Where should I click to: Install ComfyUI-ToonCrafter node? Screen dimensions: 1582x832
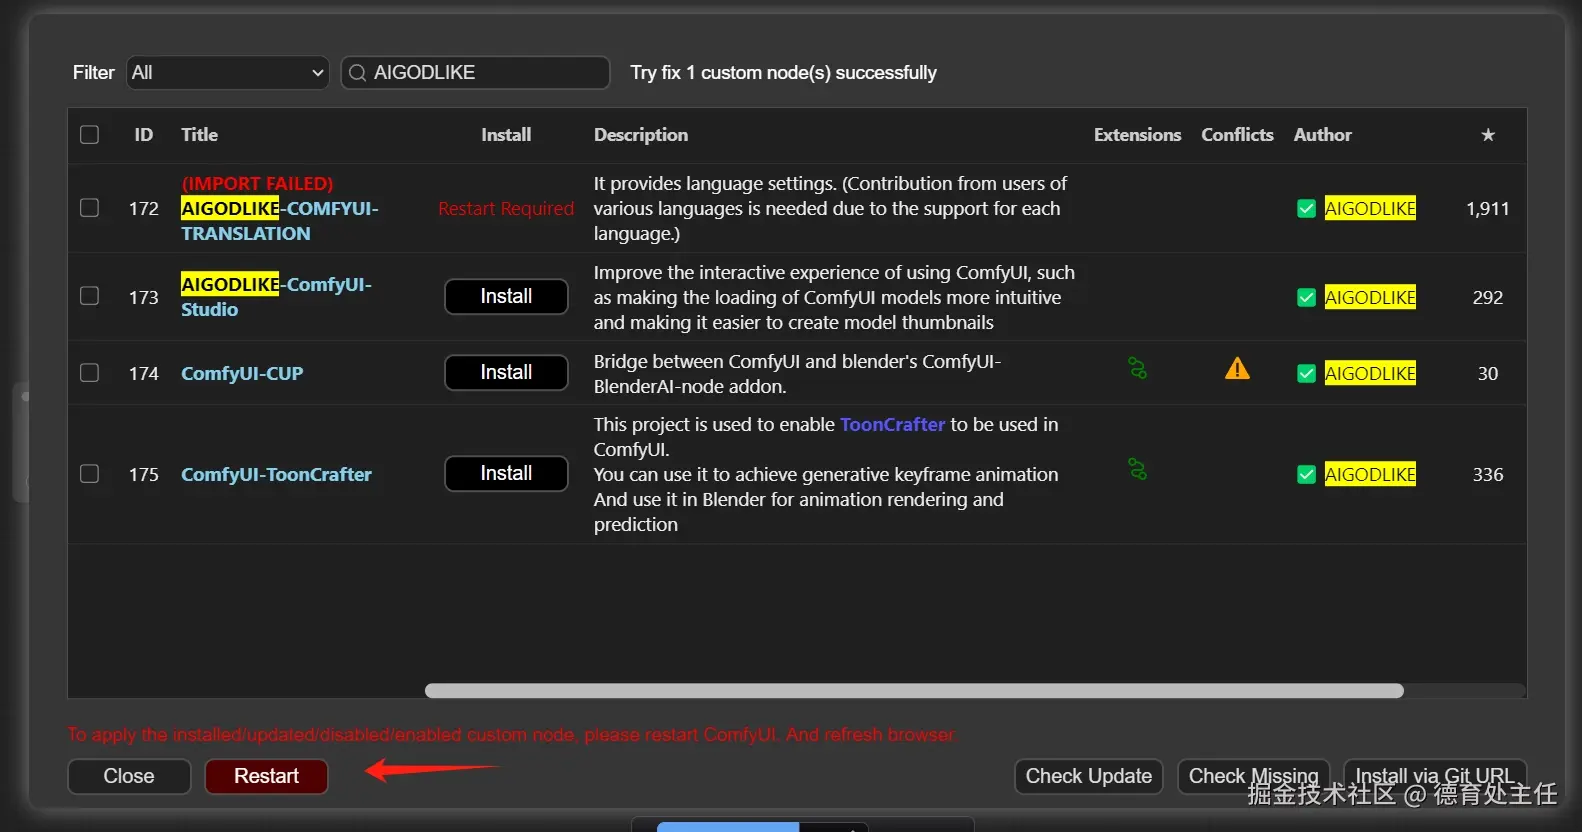[506, 474]
